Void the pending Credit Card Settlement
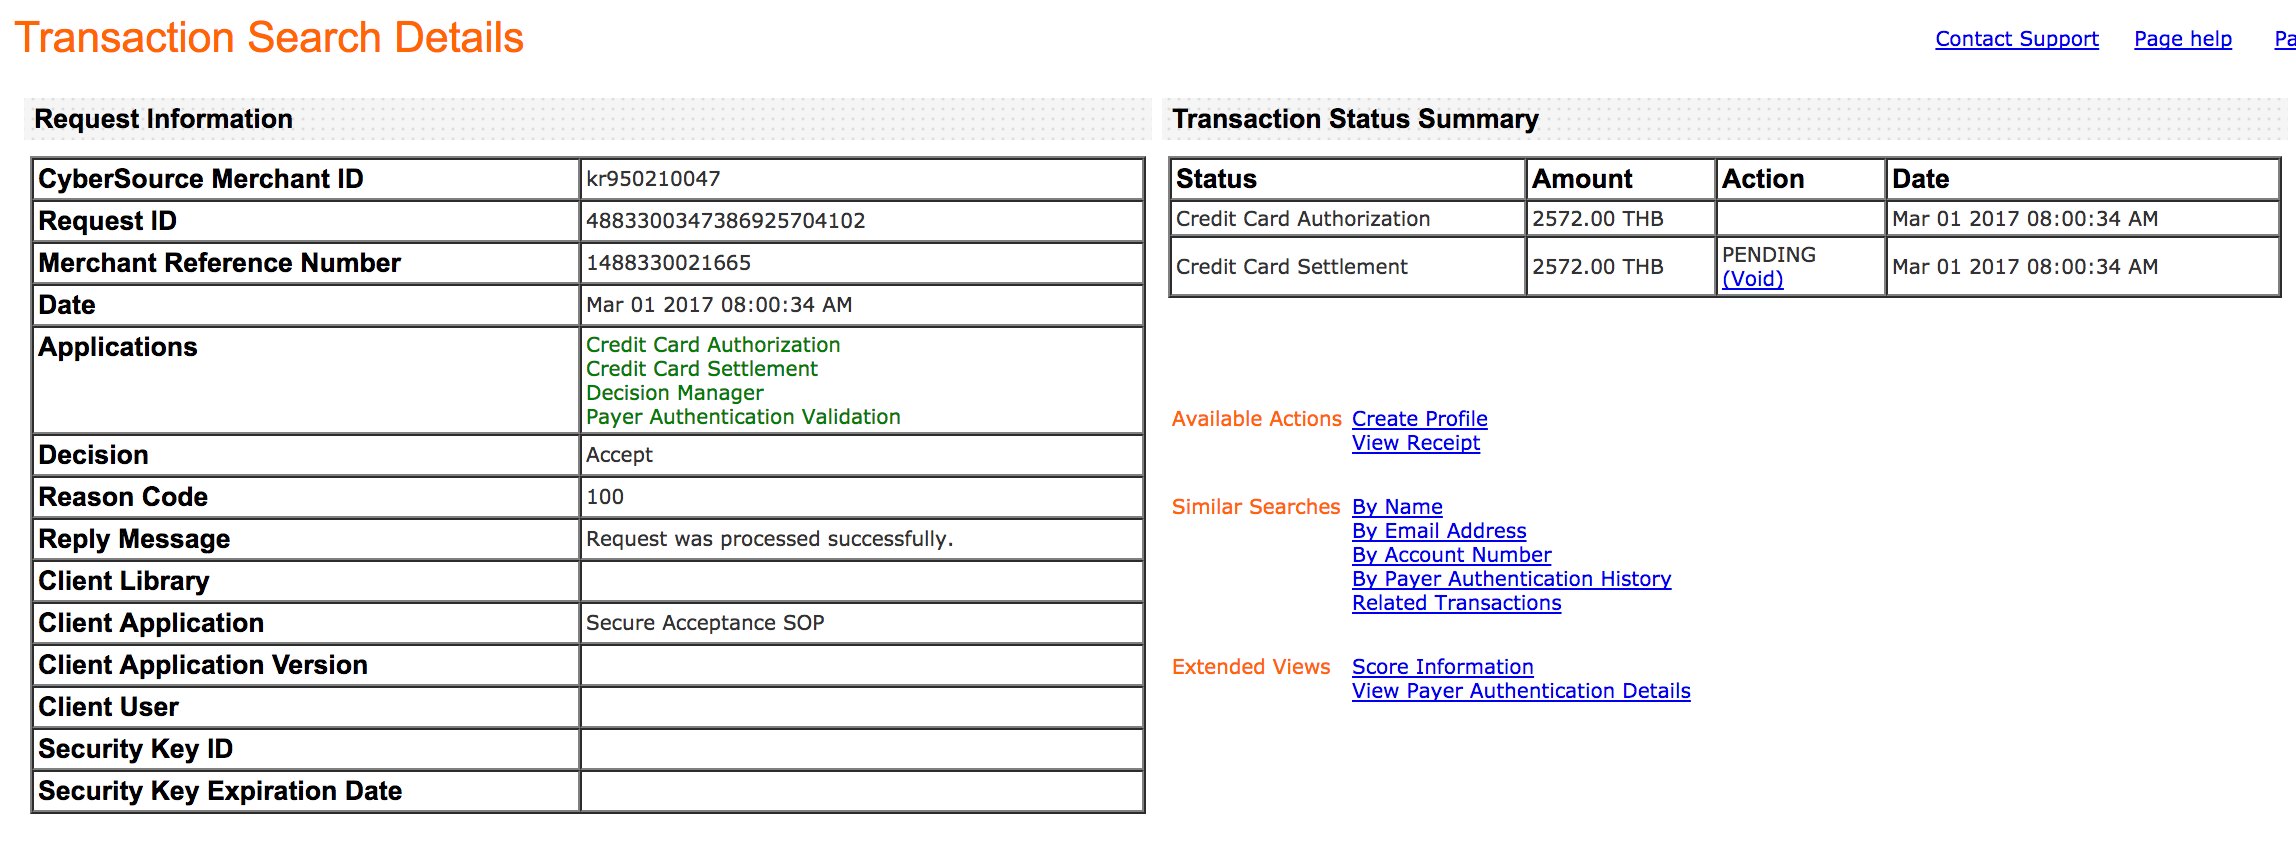Image resolution: width=2296 pixels, height=846 pixels. [x=1752, y=279]
